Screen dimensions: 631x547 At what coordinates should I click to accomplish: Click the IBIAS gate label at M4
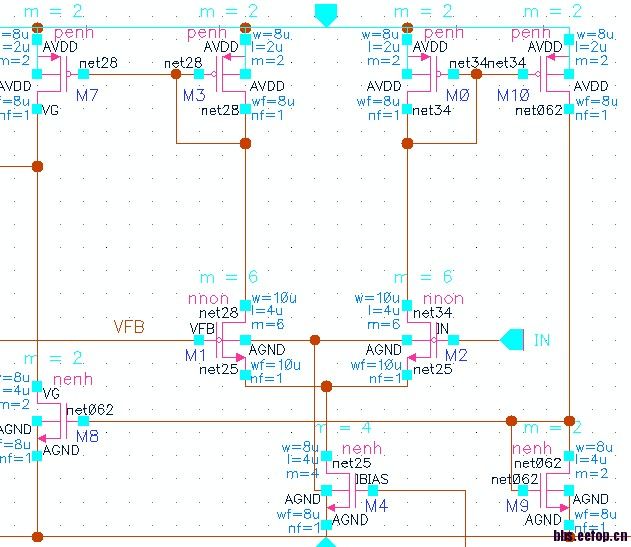pos(372,479)
